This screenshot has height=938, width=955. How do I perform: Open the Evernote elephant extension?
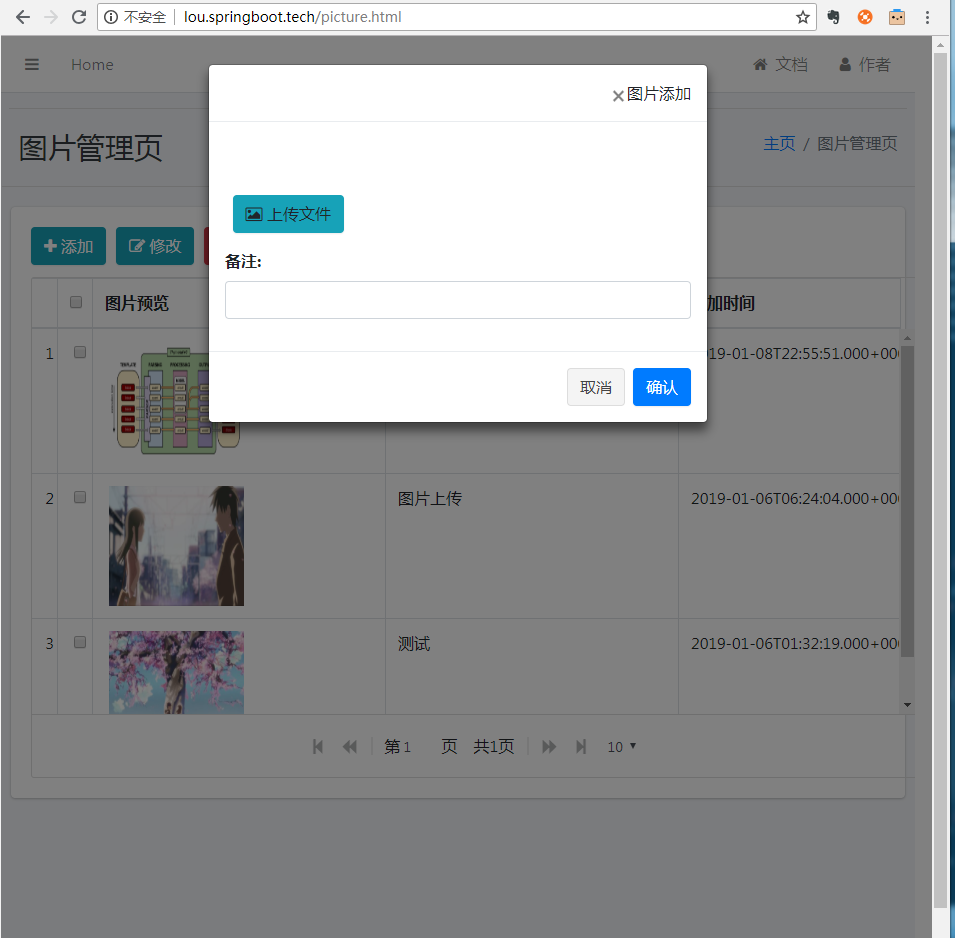point(833,17)
